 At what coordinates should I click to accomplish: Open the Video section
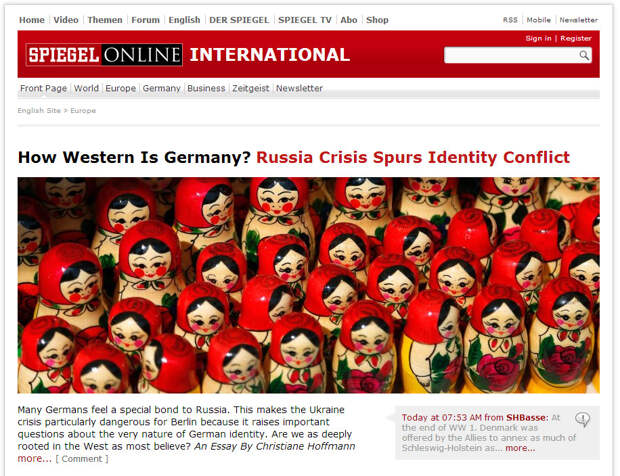(66, 20)
